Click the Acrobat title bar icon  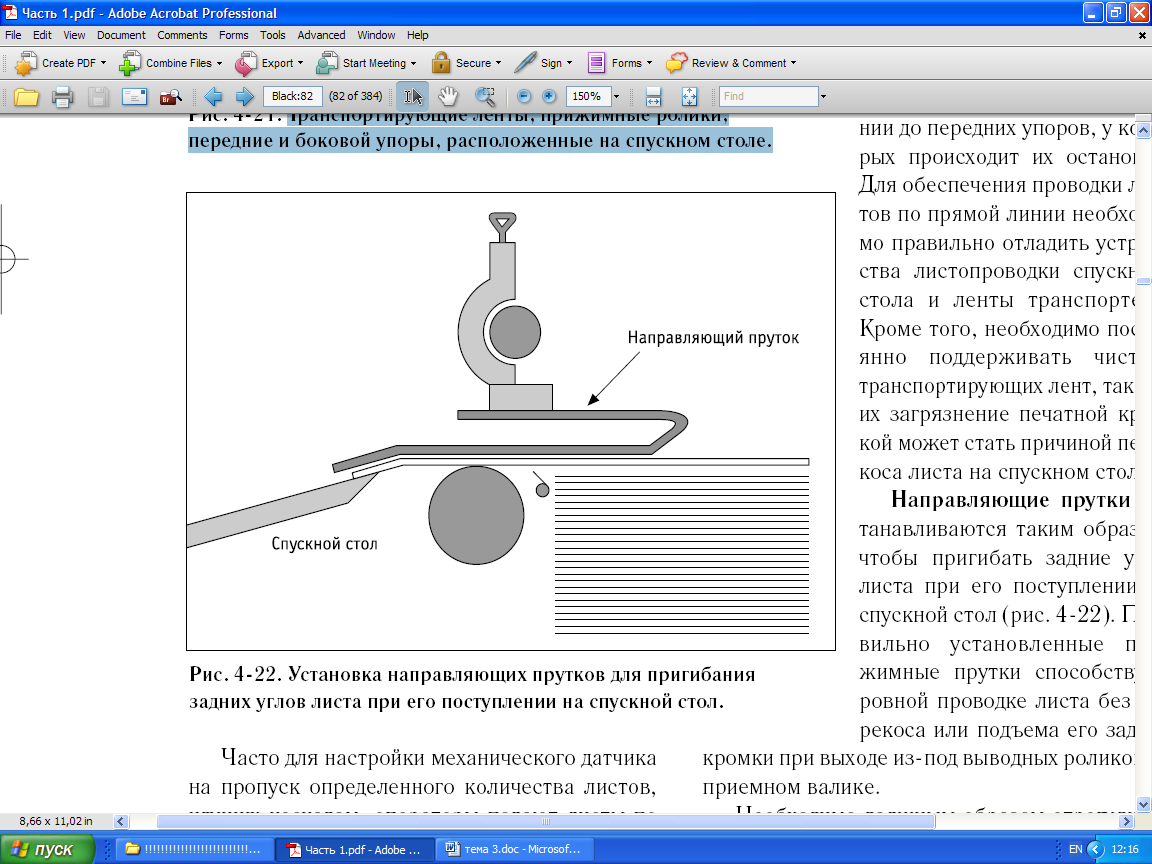[x=10, y=12]
